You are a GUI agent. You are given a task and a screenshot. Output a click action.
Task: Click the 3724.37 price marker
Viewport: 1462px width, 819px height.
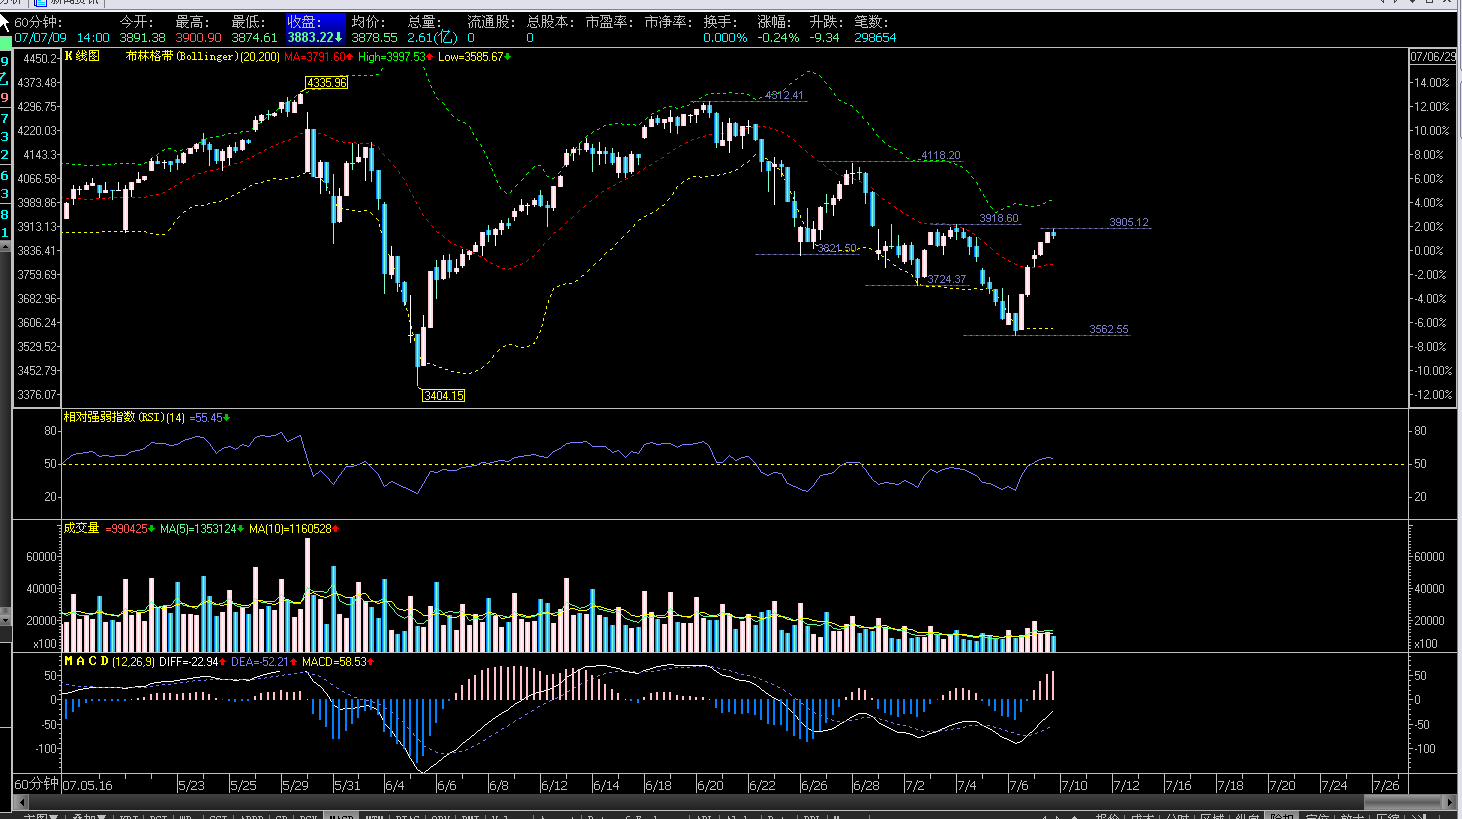(x=946, y=280)
